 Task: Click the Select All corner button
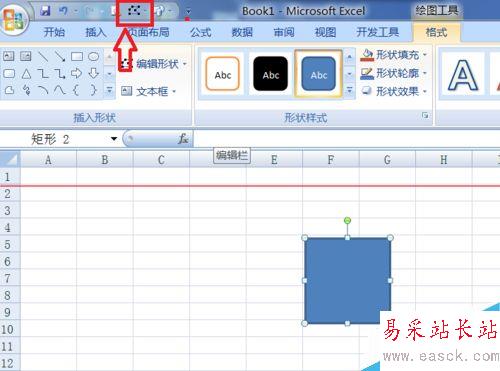[x=10, y=159]
